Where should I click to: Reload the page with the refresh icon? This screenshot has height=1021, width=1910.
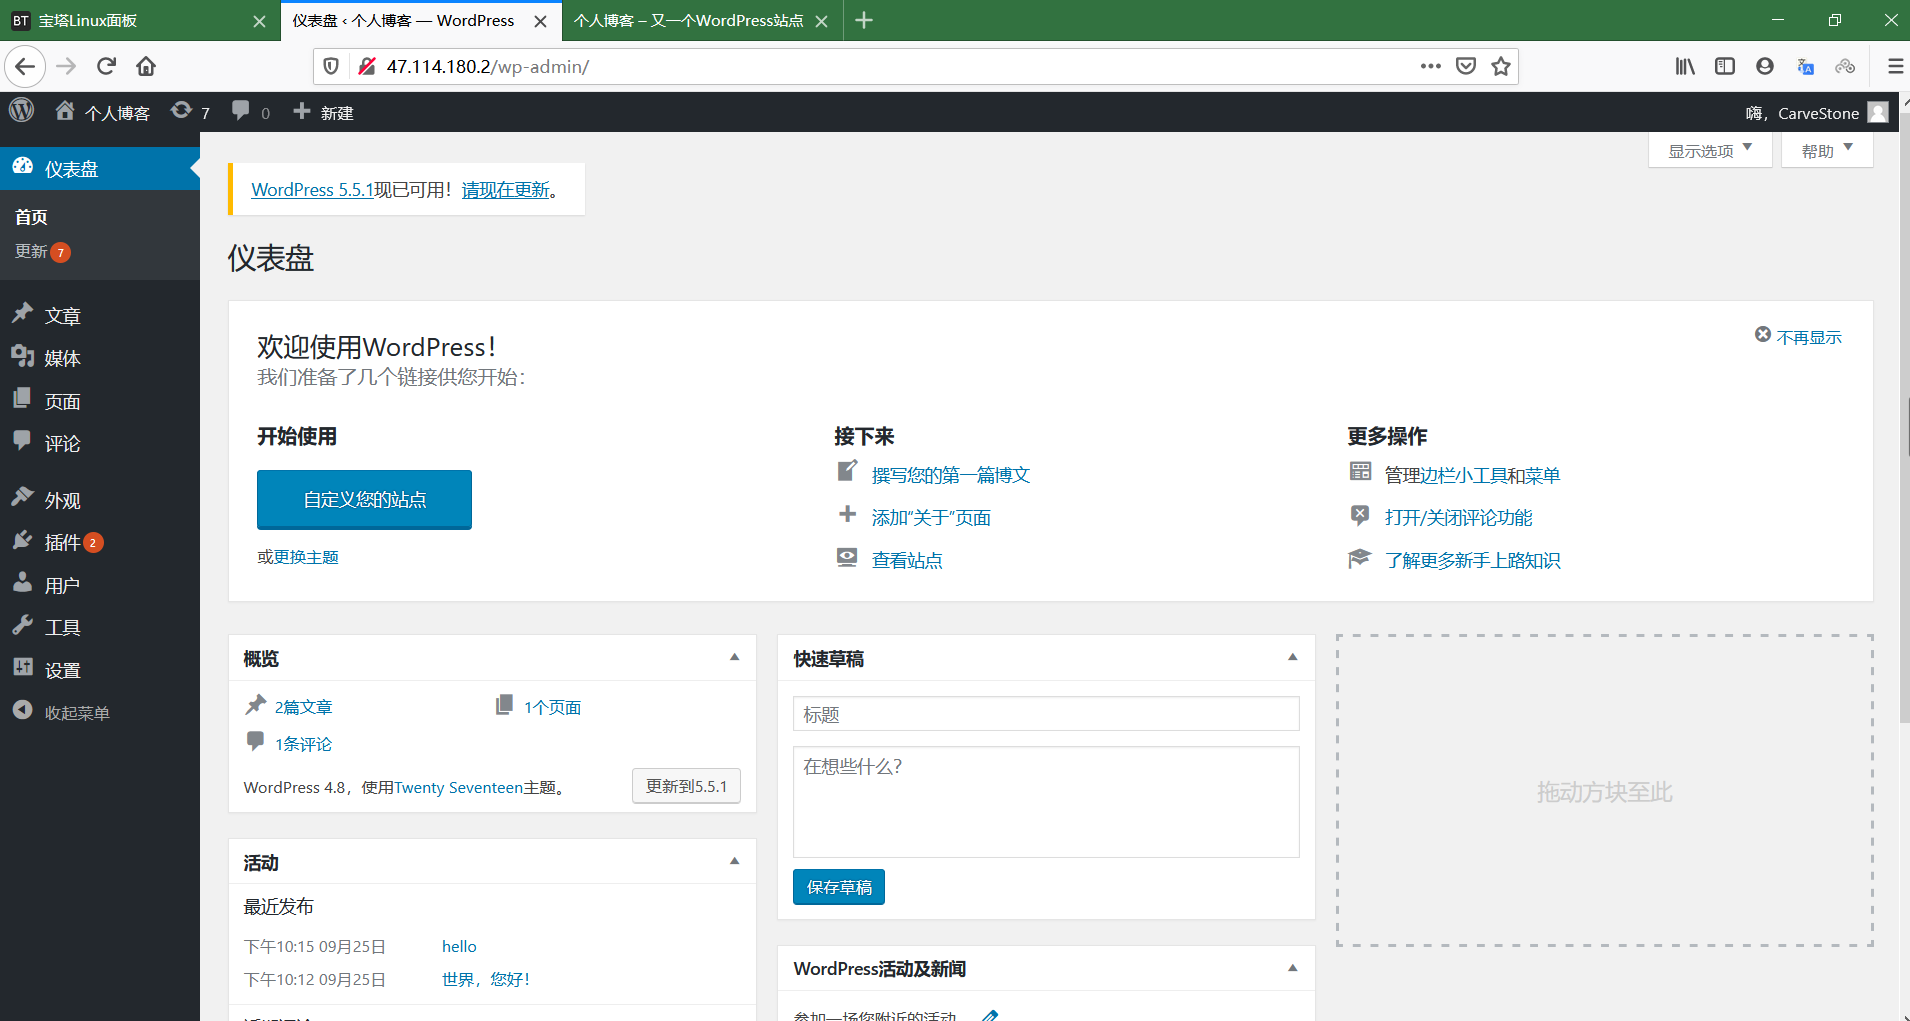107,66
